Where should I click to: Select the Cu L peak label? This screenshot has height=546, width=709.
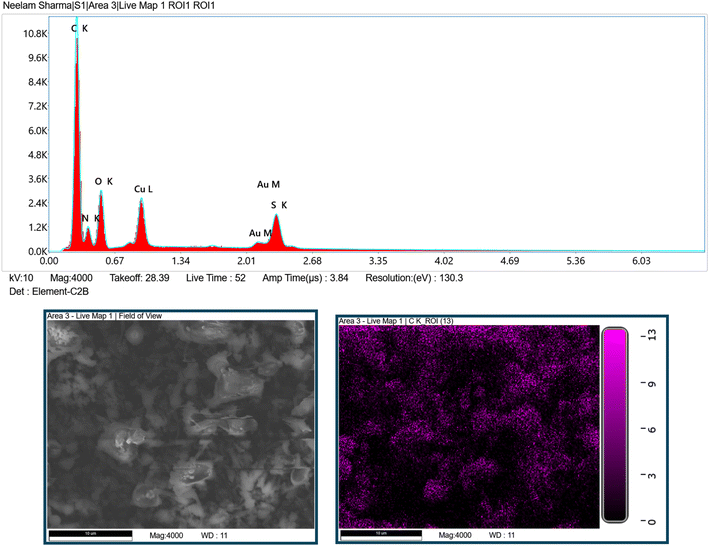143,188
